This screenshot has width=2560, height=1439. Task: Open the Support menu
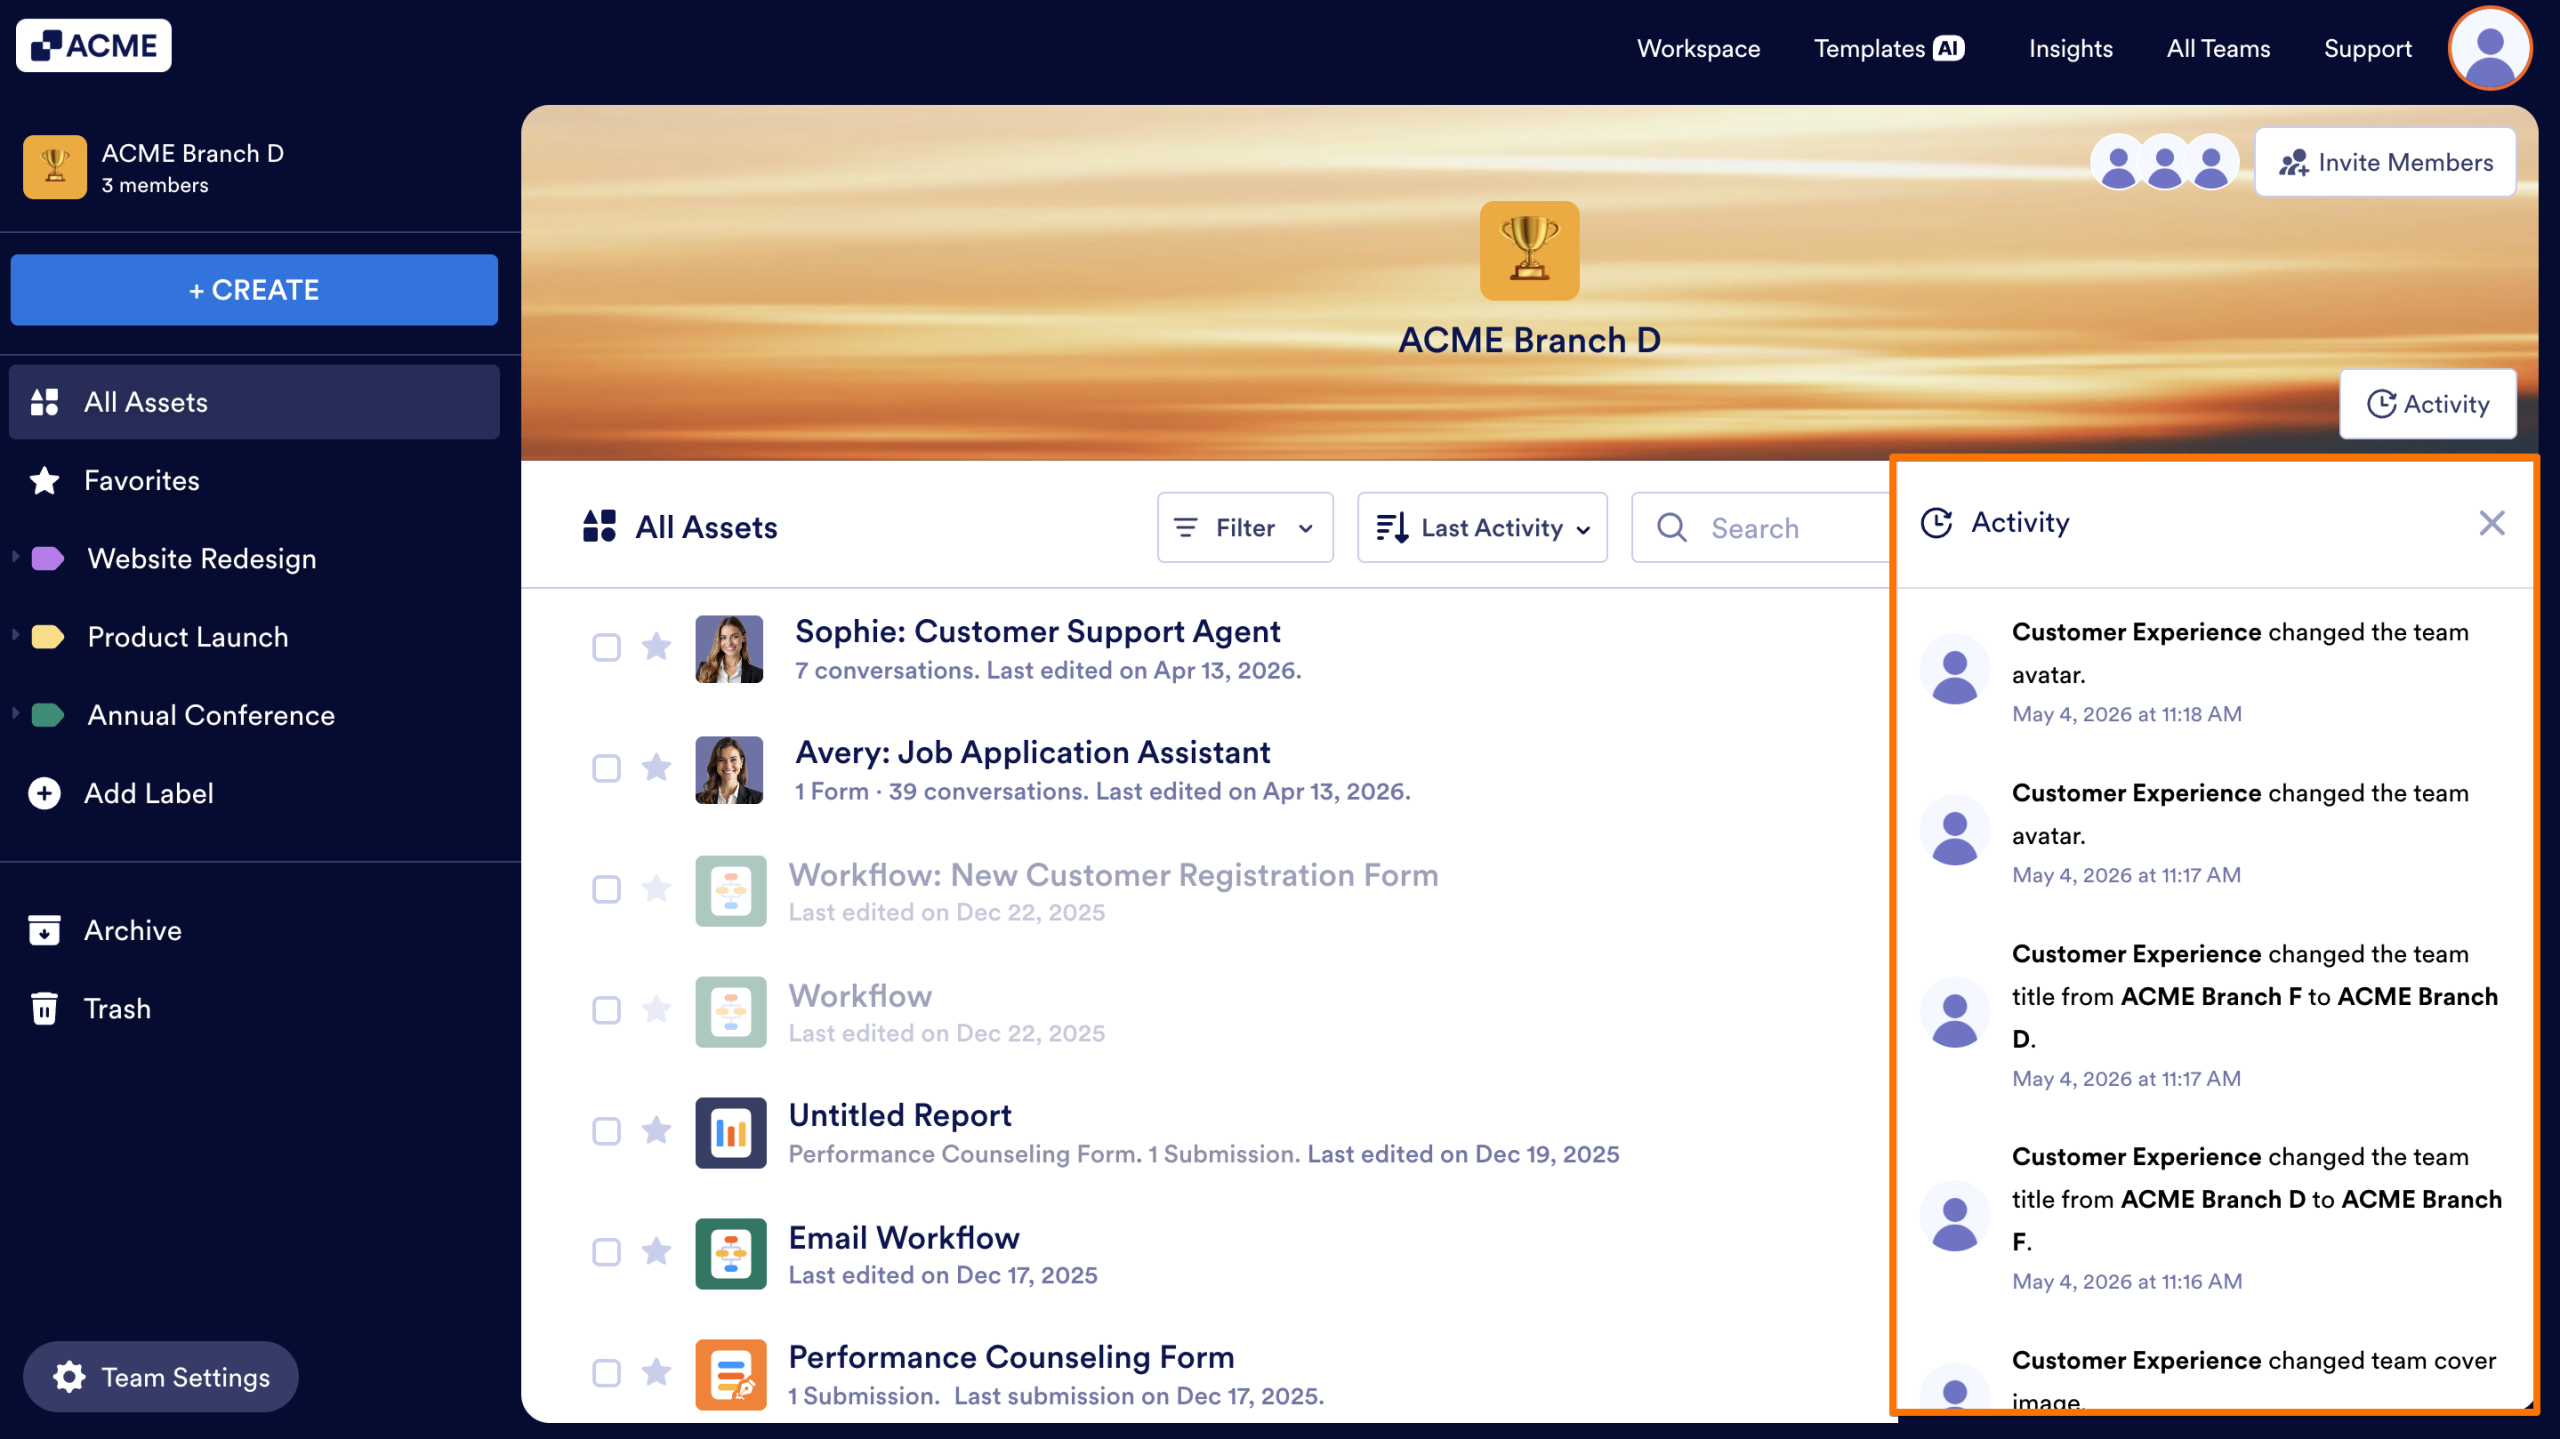(2367, 48)
